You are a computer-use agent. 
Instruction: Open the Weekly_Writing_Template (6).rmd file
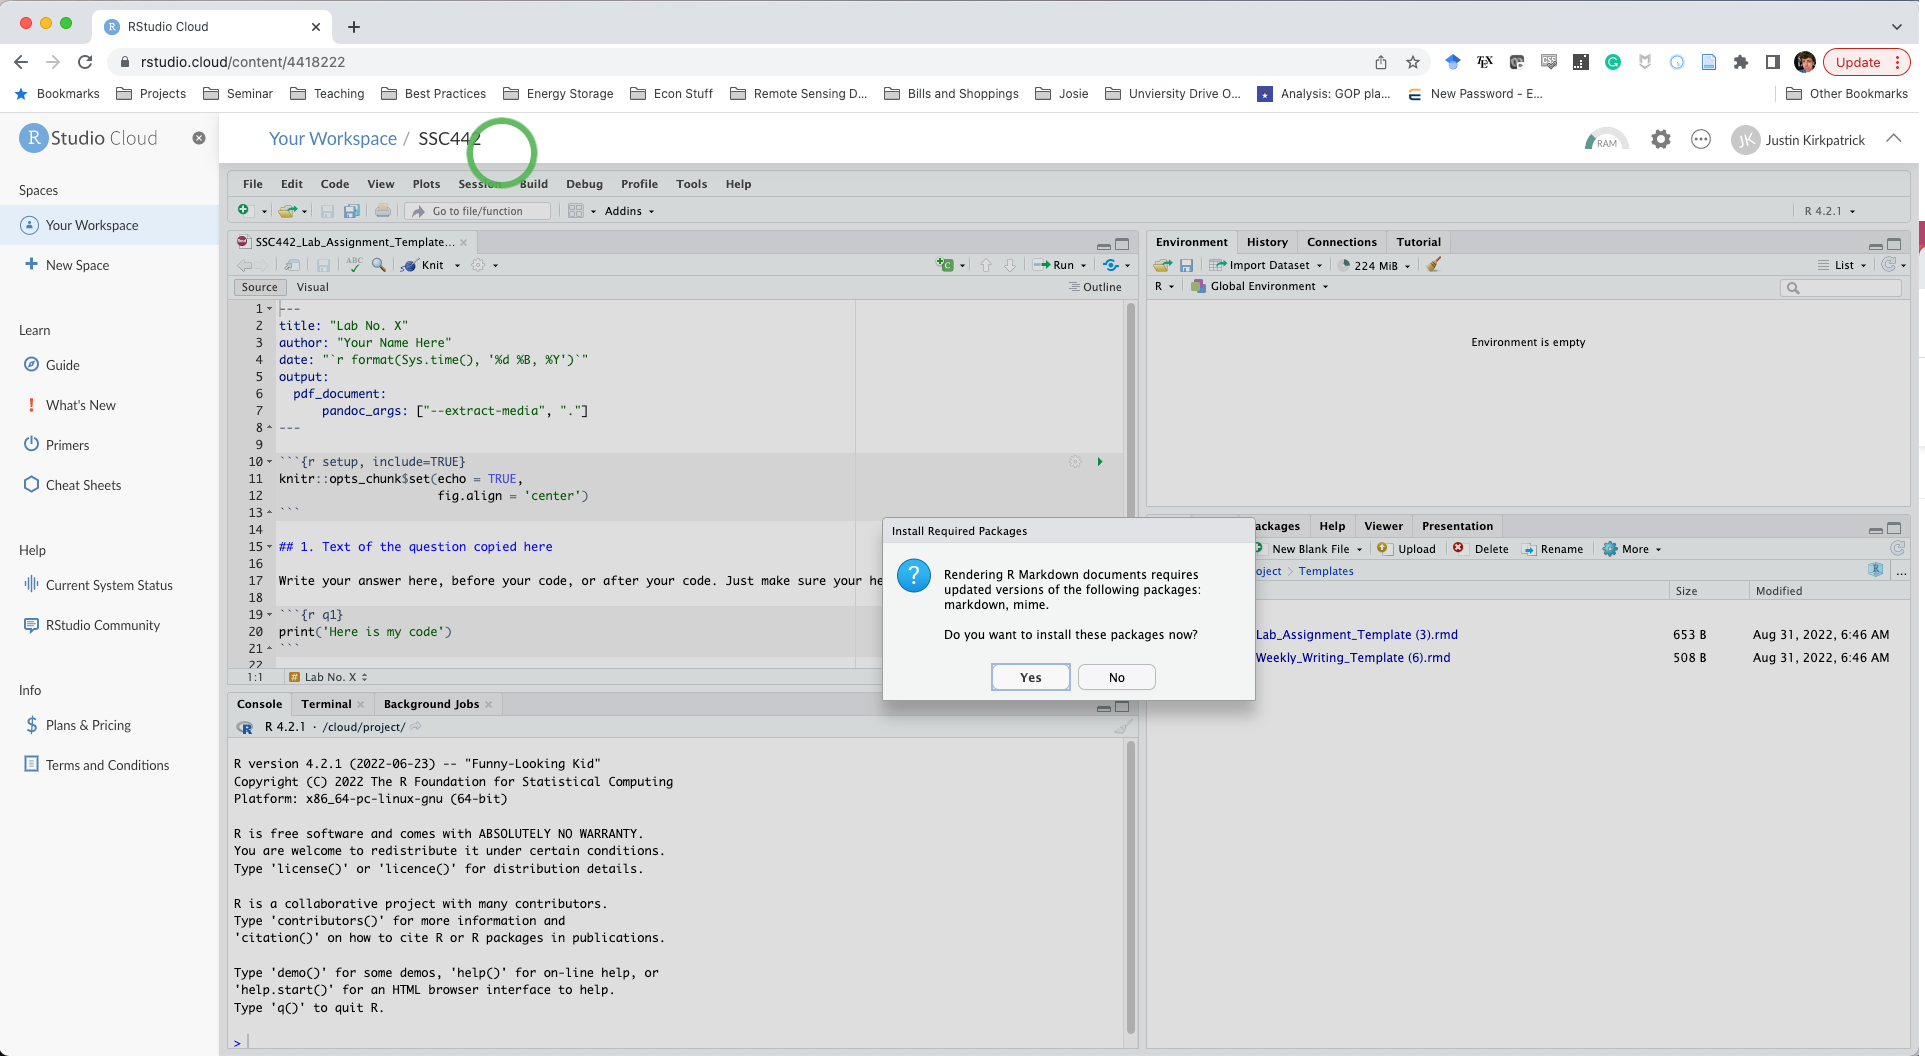pyautogui.click(x=1353, y=657)
